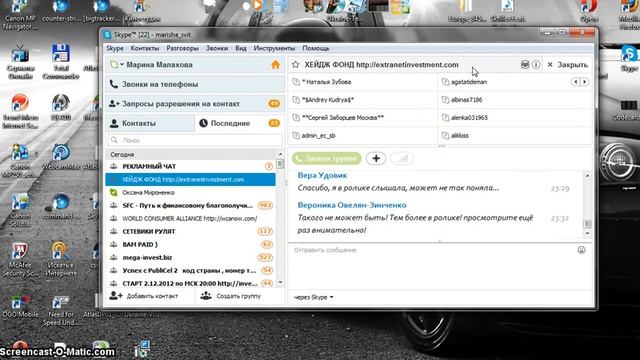Click the chat notifications icon next to info
The image size is (640, 360).
pyautogui.click(x=525, y=64)
